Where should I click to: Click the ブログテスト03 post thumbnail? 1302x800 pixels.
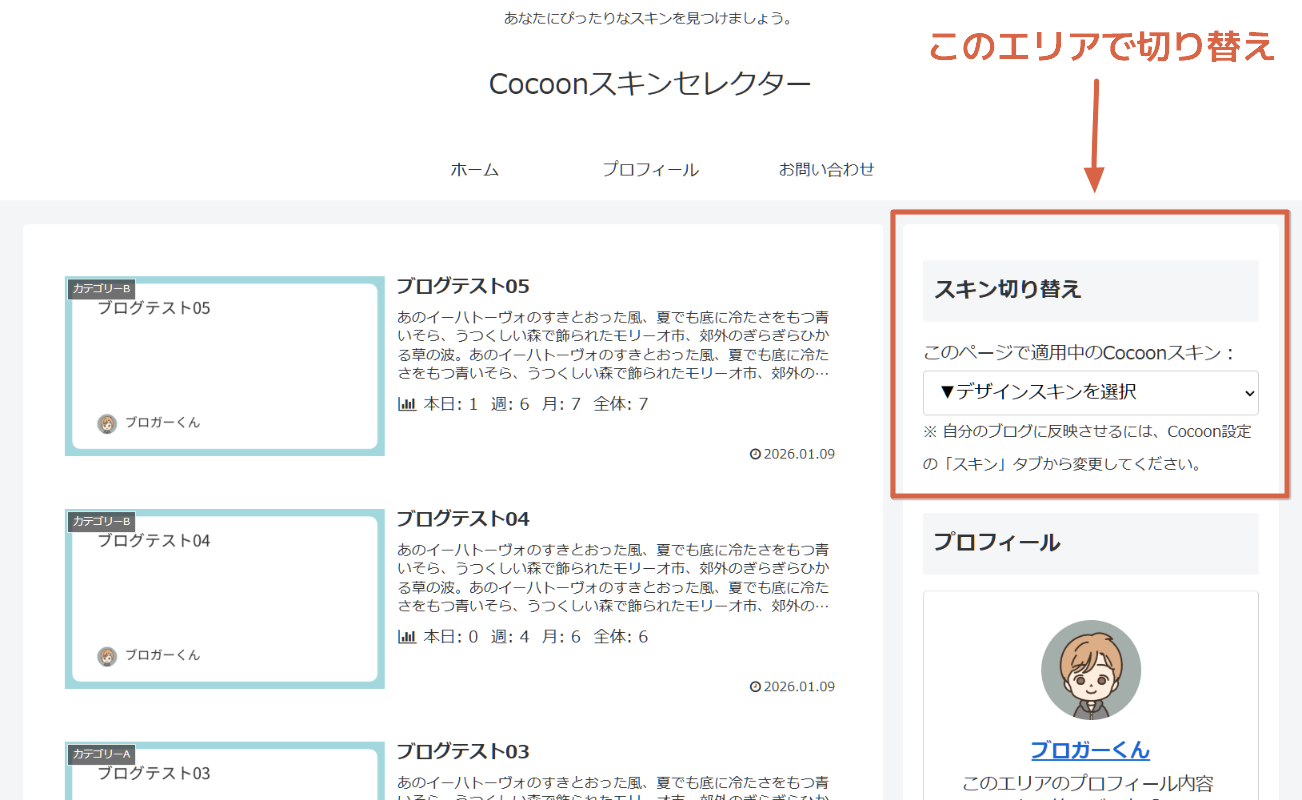point(225,770)
